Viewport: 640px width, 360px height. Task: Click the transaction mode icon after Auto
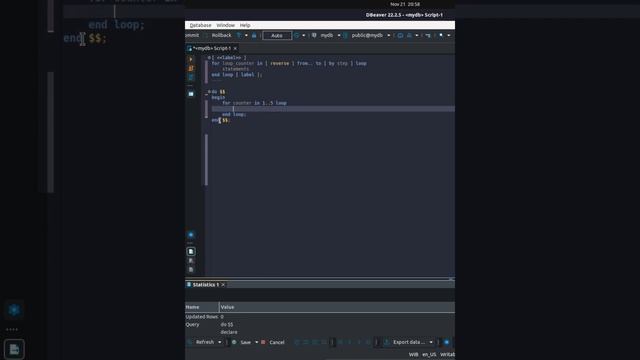[297, 36]
